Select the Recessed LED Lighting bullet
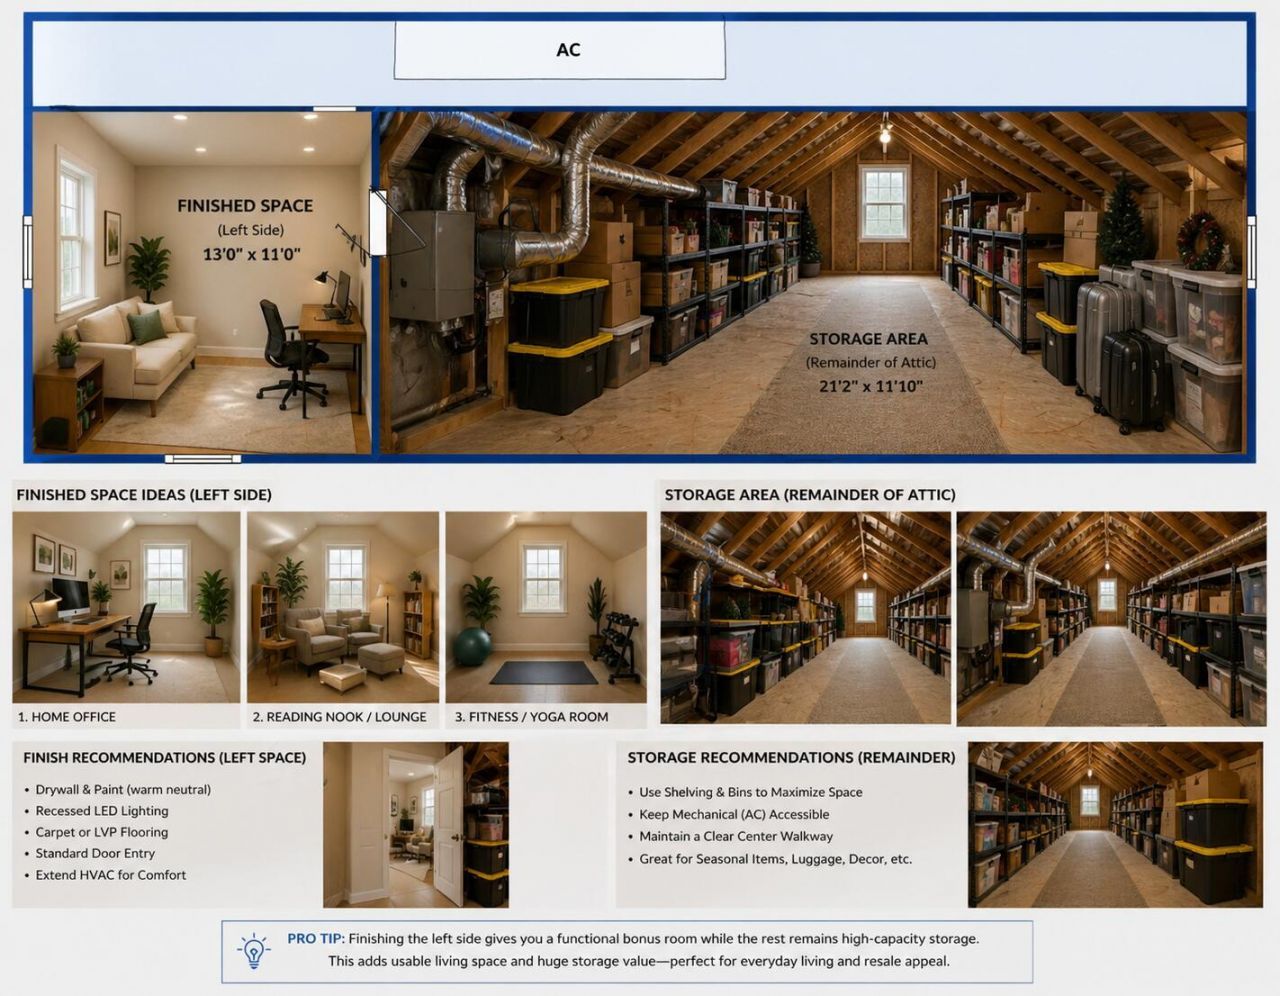The image size is (1280, 996). (102, 811)
